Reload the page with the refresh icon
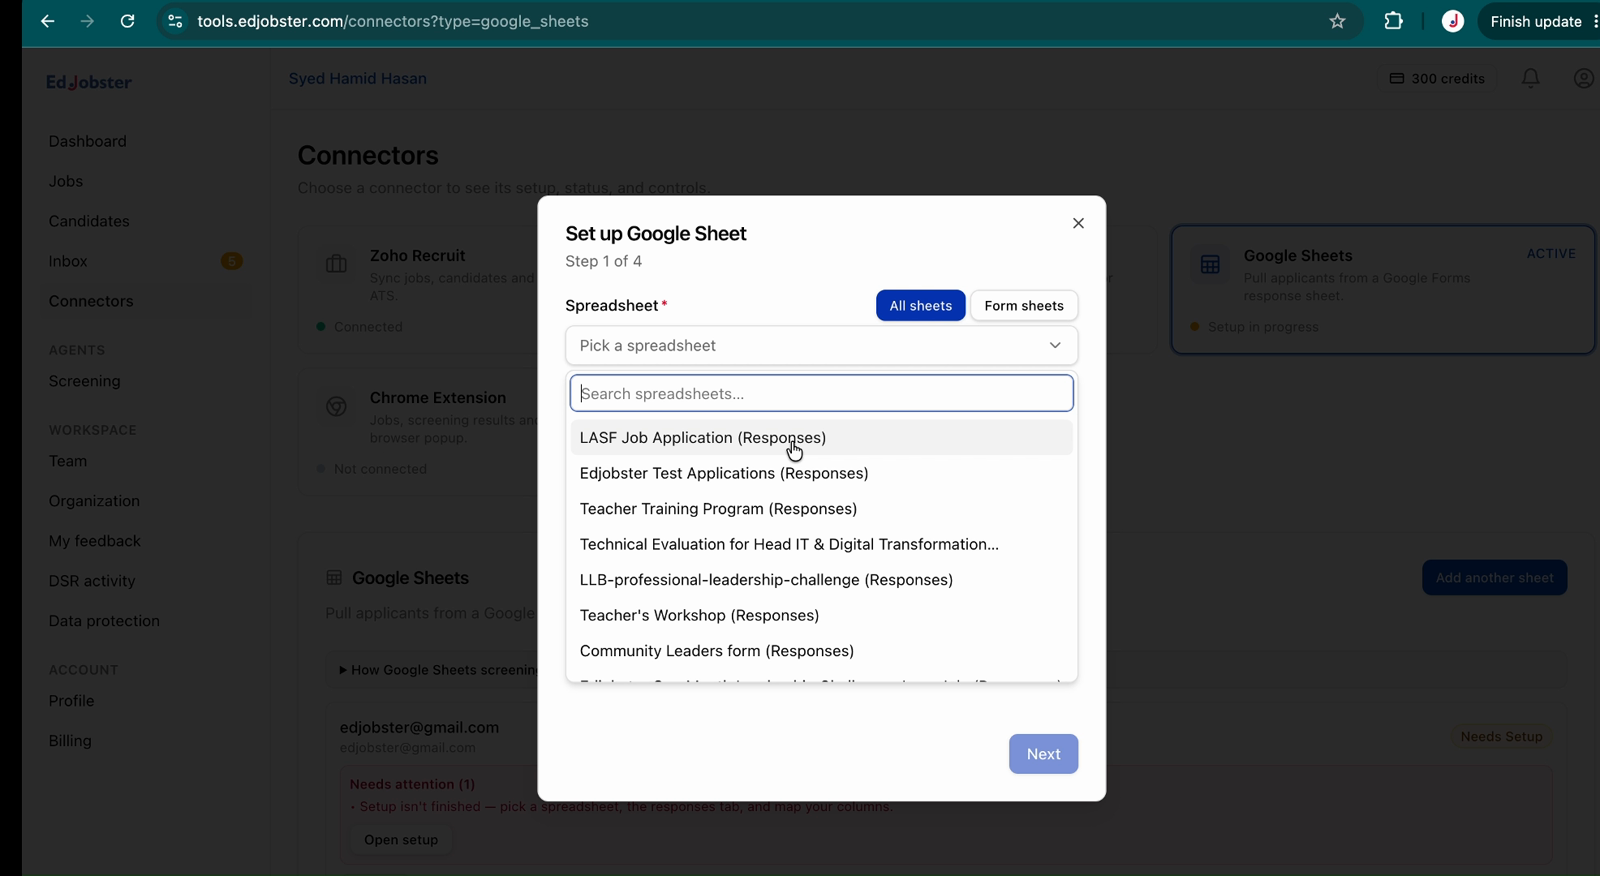This screenshot has width=1600, height=876. [x=127, y=21]
